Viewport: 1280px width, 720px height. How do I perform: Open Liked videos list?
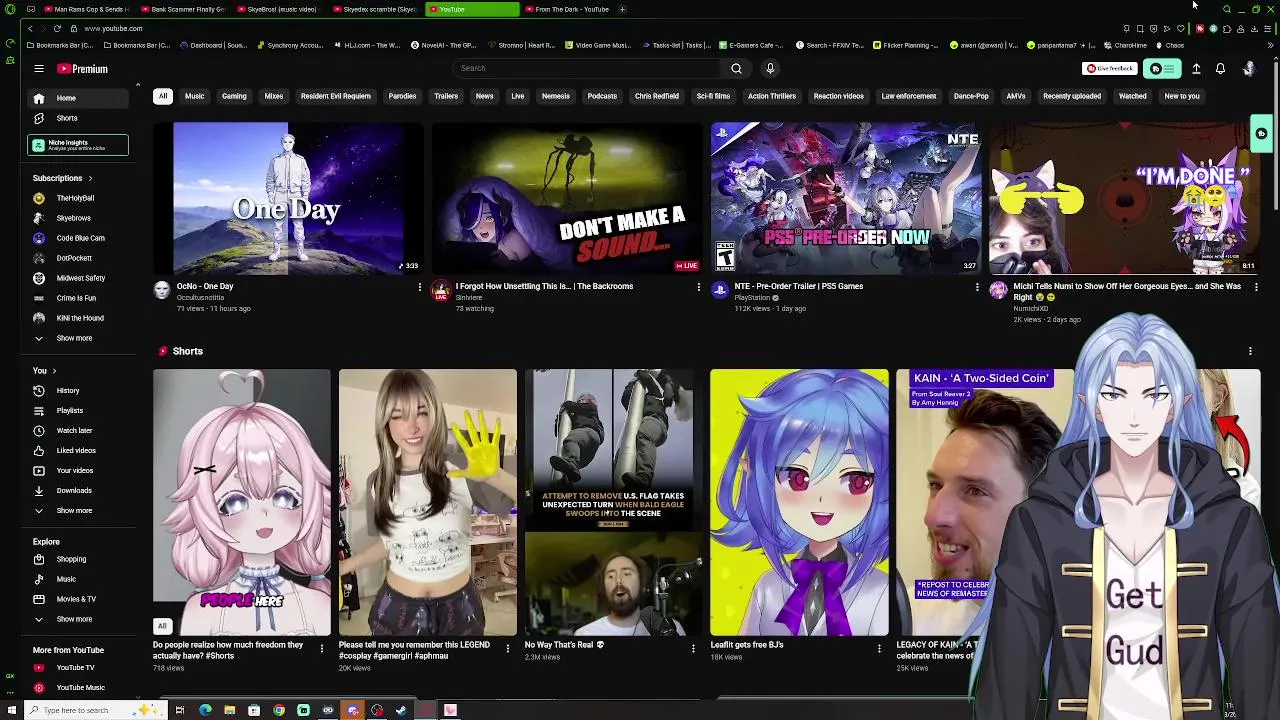coord(78,450)
